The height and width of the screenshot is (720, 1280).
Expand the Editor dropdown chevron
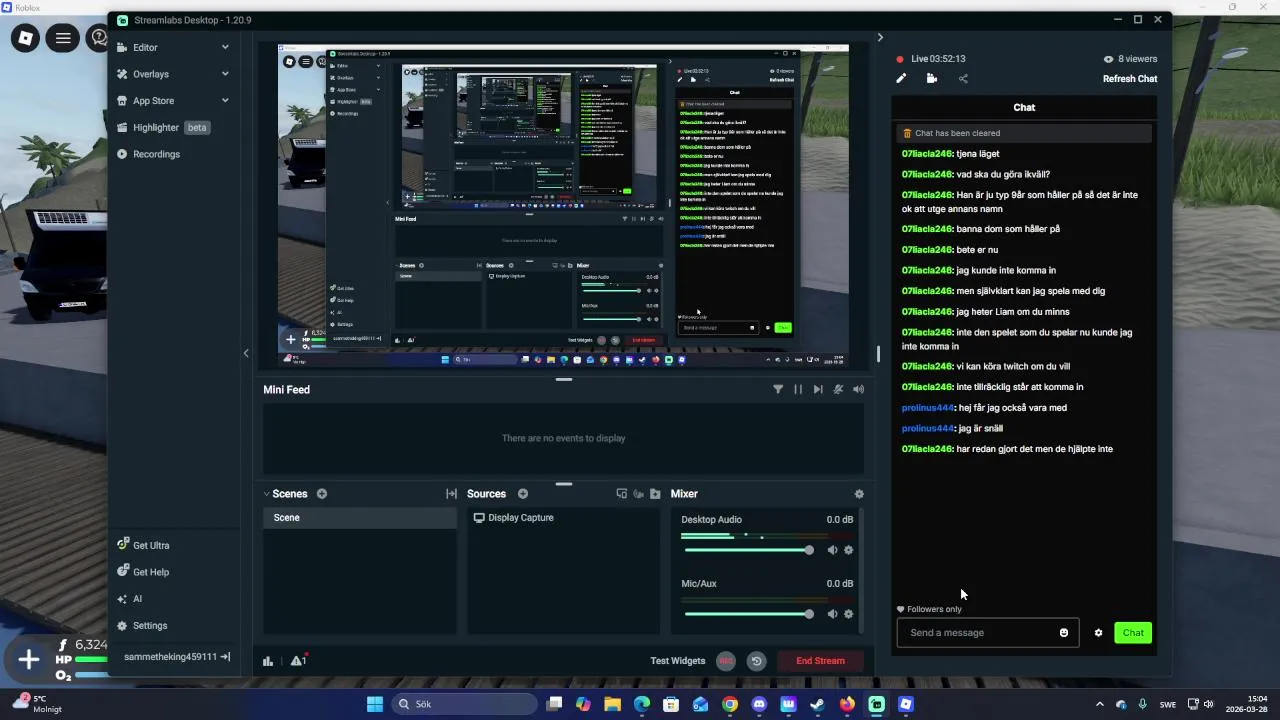pyautogui.click(x=225, y=47)
